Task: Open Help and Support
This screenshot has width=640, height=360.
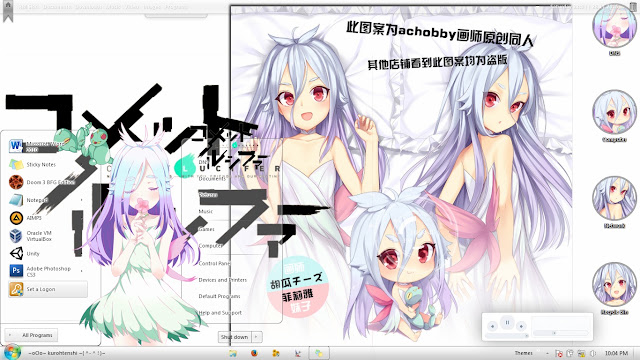Action: tap(220, 313)
